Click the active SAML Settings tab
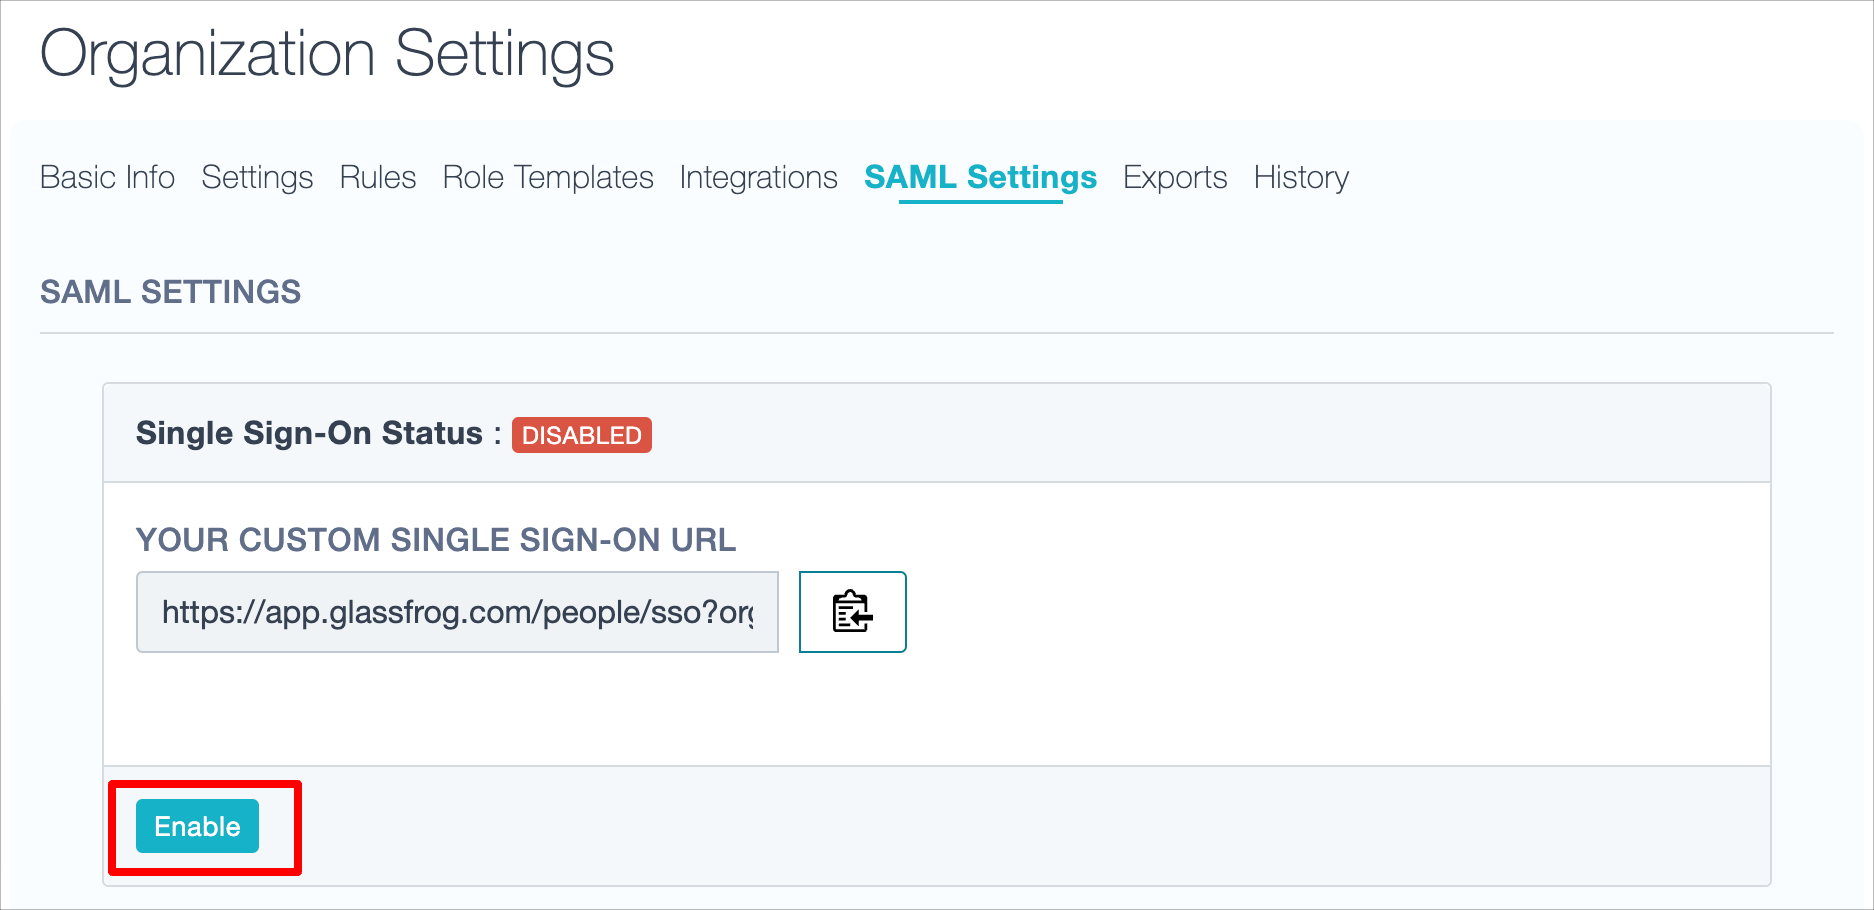The height and width of the screenshot is (910, 1874). tap(980, 177)
